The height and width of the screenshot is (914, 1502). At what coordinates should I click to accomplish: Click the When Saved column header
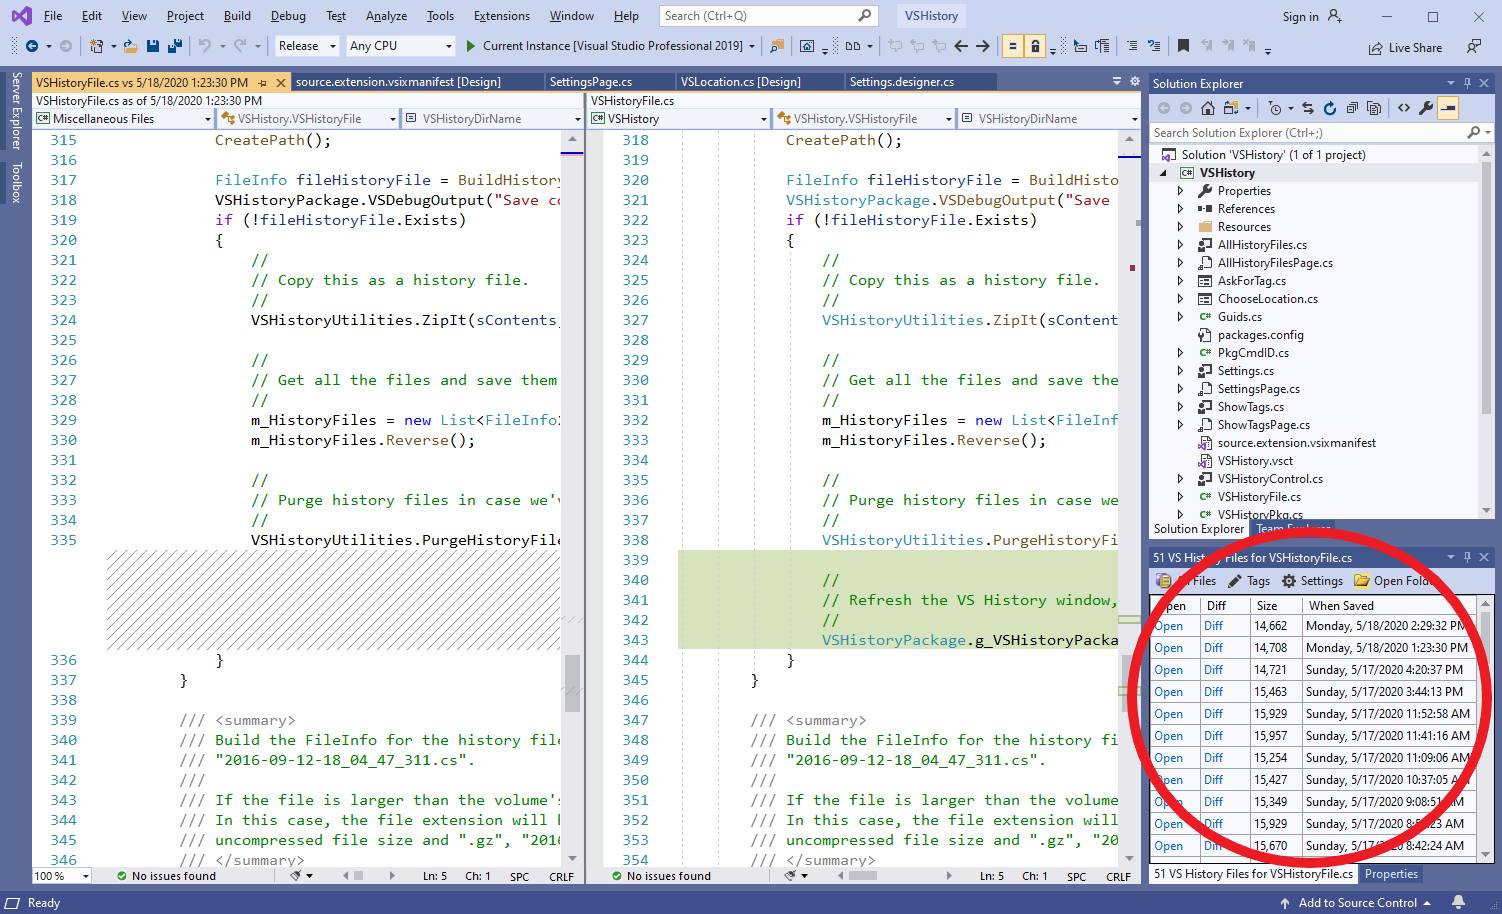coord(1388,606)
